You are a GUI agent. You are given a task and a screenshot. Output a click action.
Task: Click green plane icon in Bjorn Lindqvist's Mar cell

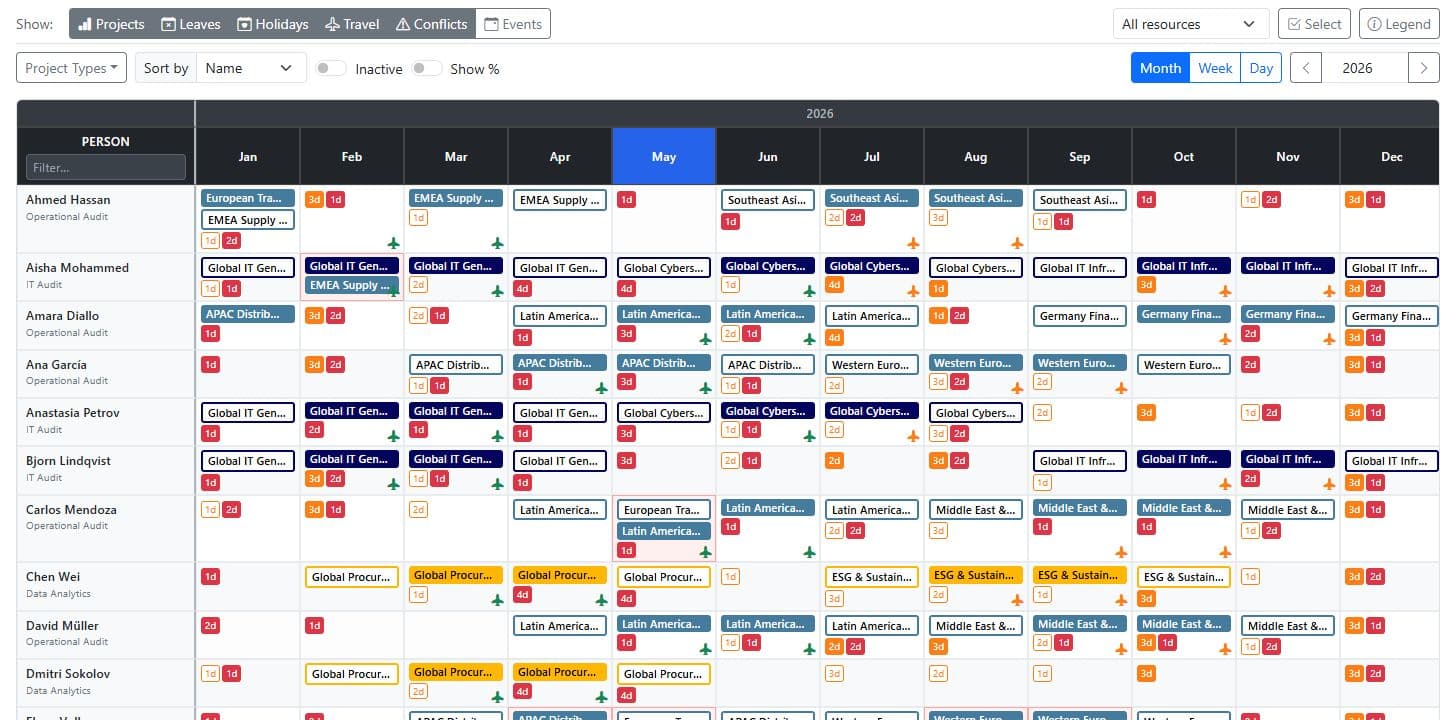[x=497, y=484]
